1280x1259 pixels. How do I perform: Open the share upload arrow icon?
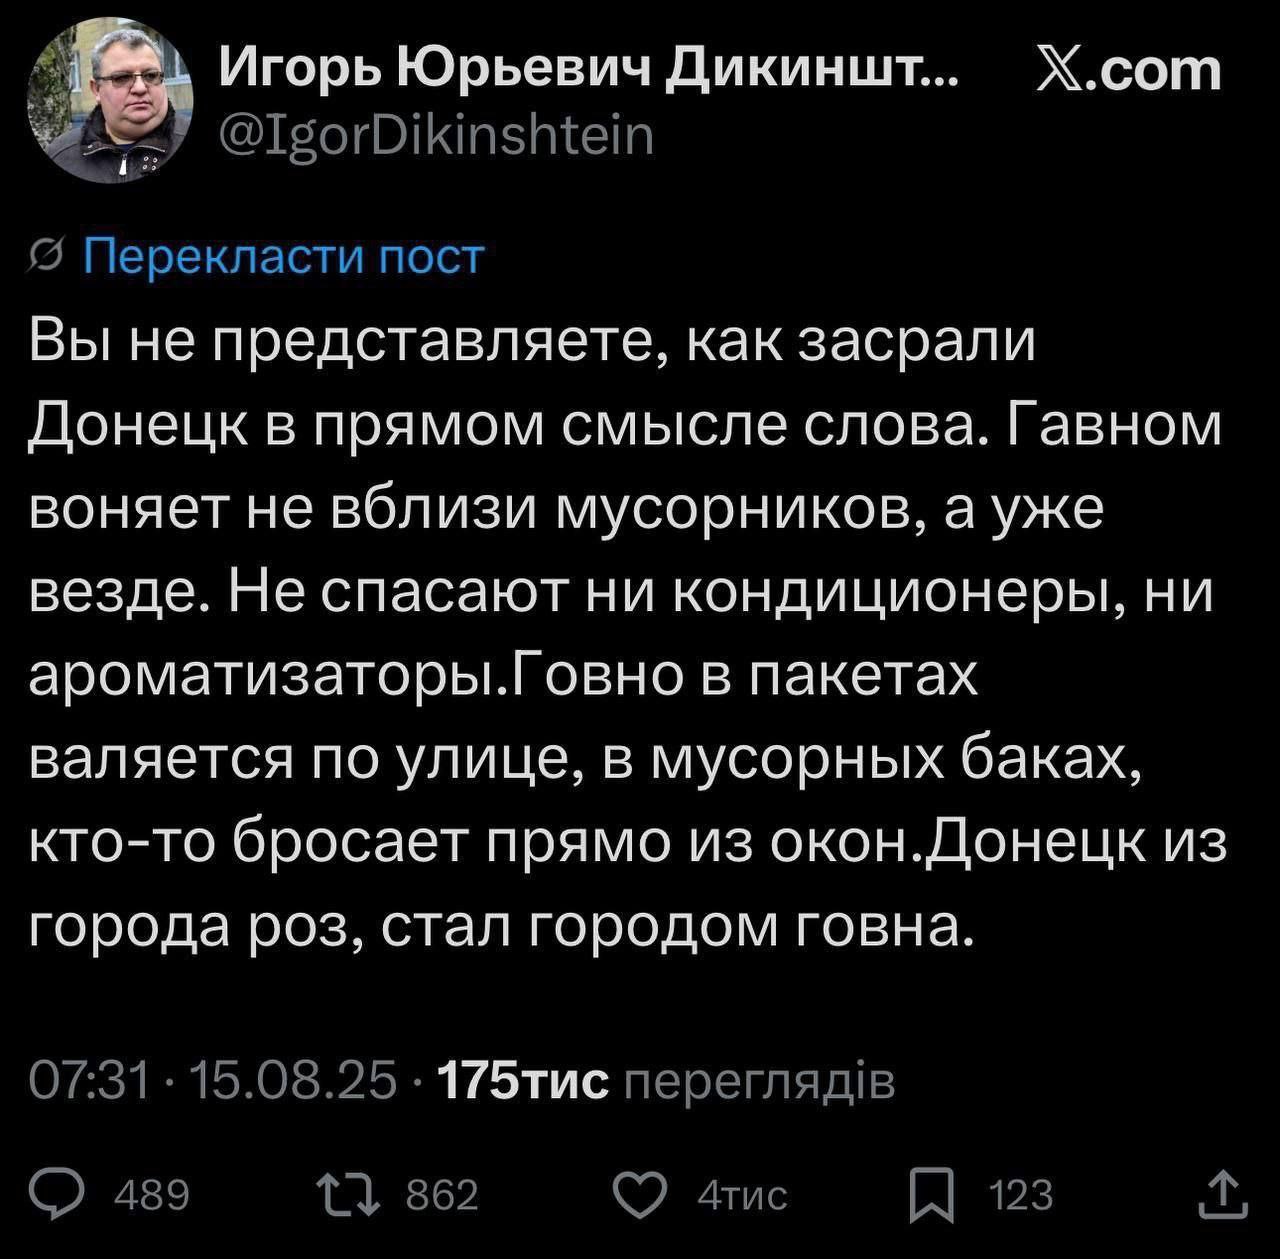point(1223,1194)
